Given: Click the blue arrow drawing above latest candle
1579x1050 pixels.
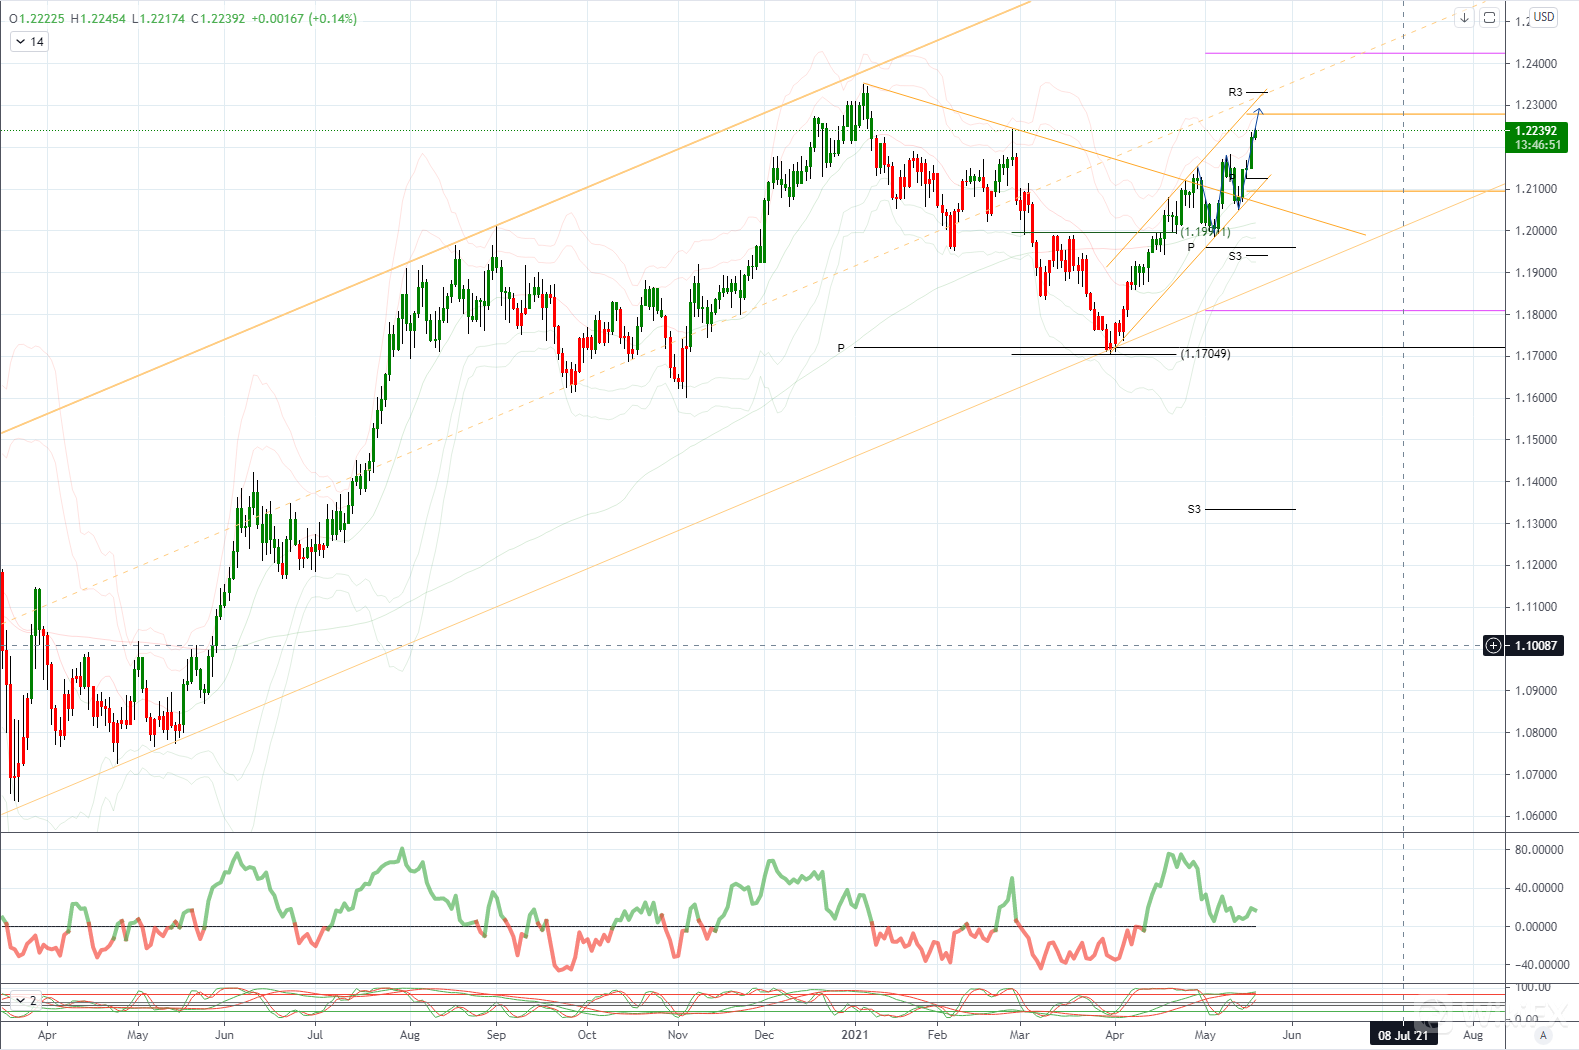Looking at the screenshot, I should [x=1258, y=111].
